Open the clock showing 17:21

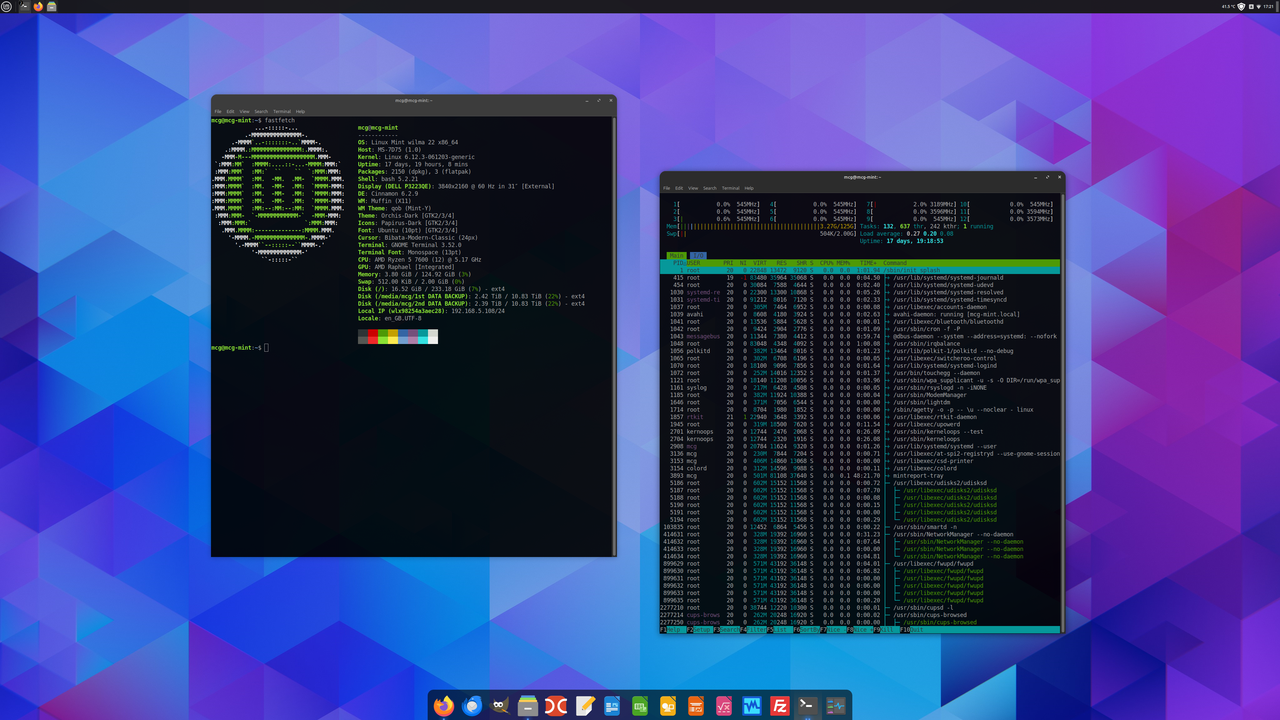tap(1268, 6)
